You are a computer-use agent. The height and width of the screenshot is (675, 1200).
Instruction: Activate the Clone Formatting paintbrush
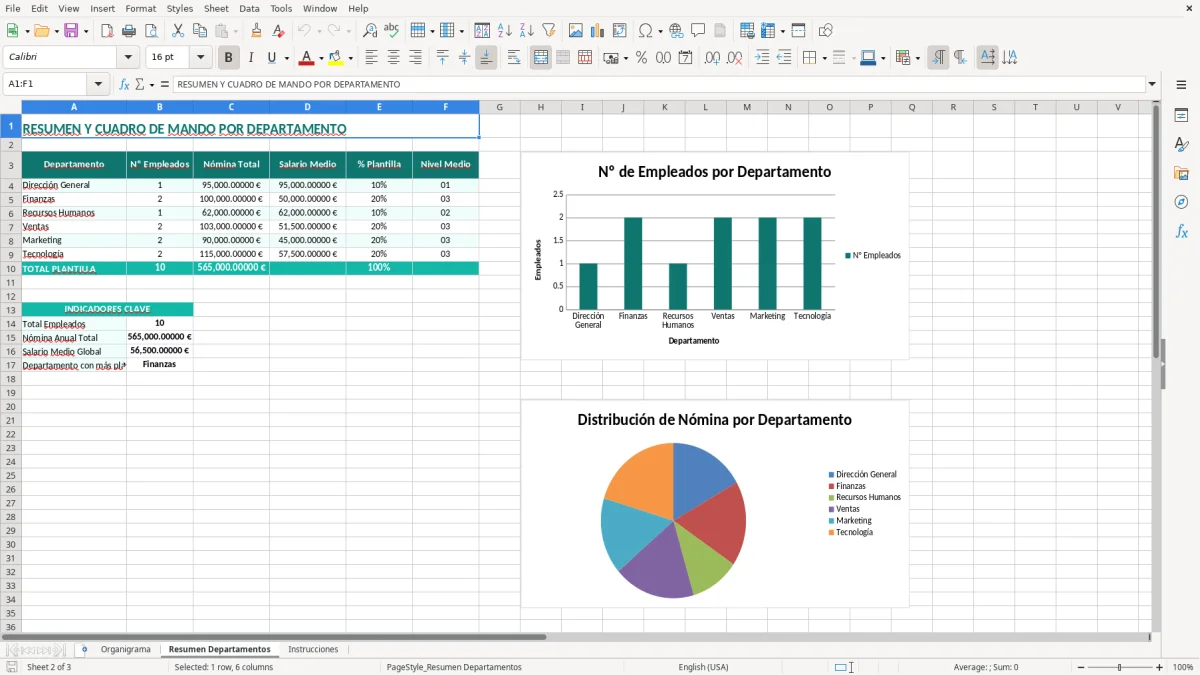click(257, 31)
